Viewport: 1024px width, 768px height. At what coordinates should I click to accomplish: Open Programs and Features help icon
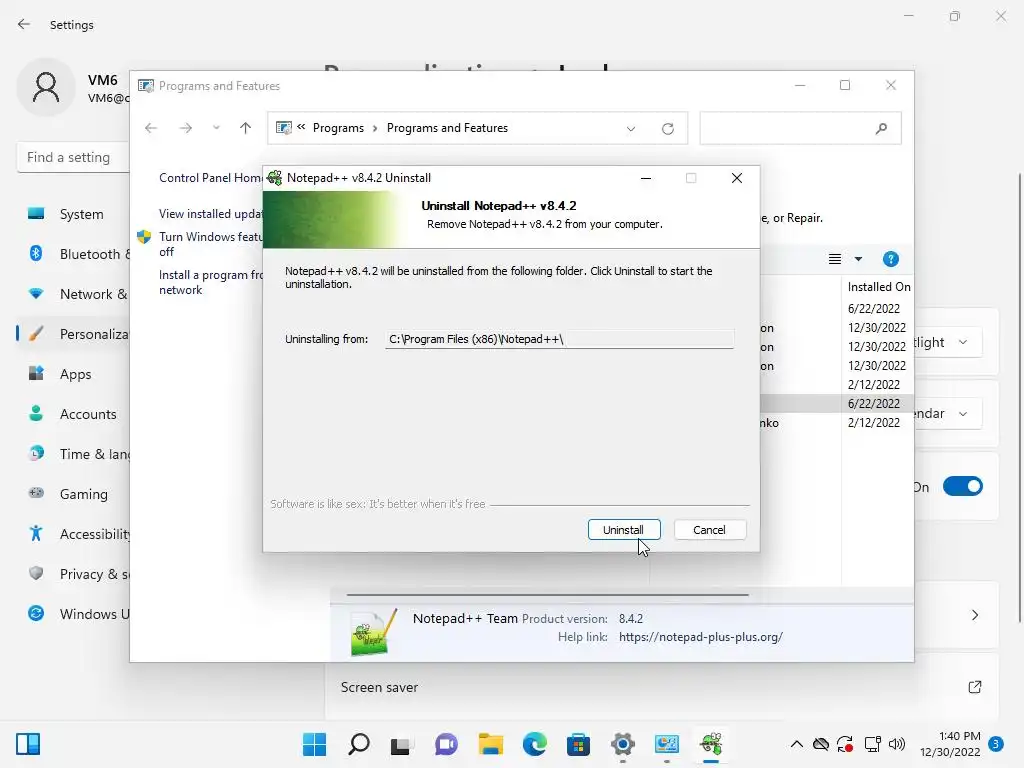(x=891, y=259)
